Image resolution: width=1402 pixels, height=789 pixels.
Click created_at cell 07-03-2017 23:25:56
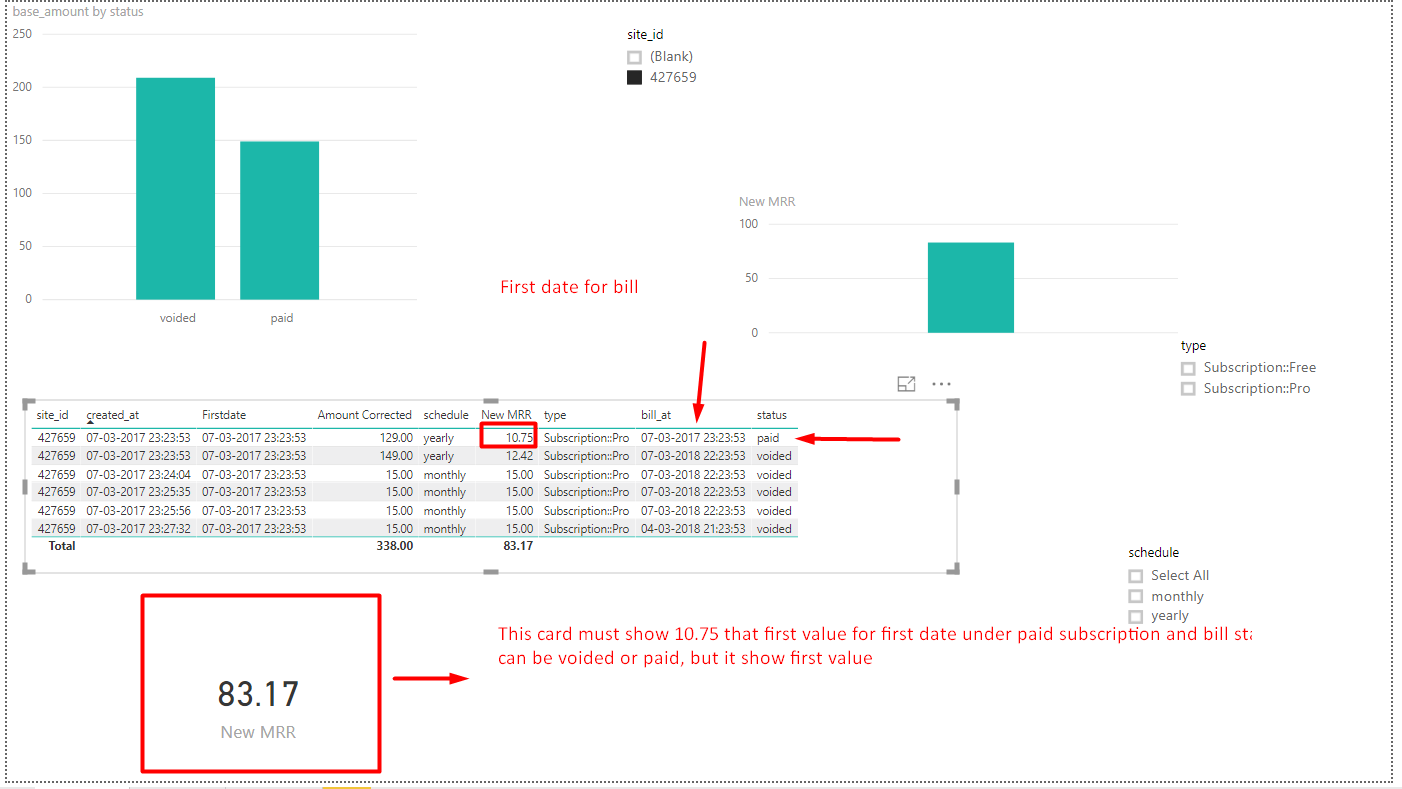click(x=138, y=511)
